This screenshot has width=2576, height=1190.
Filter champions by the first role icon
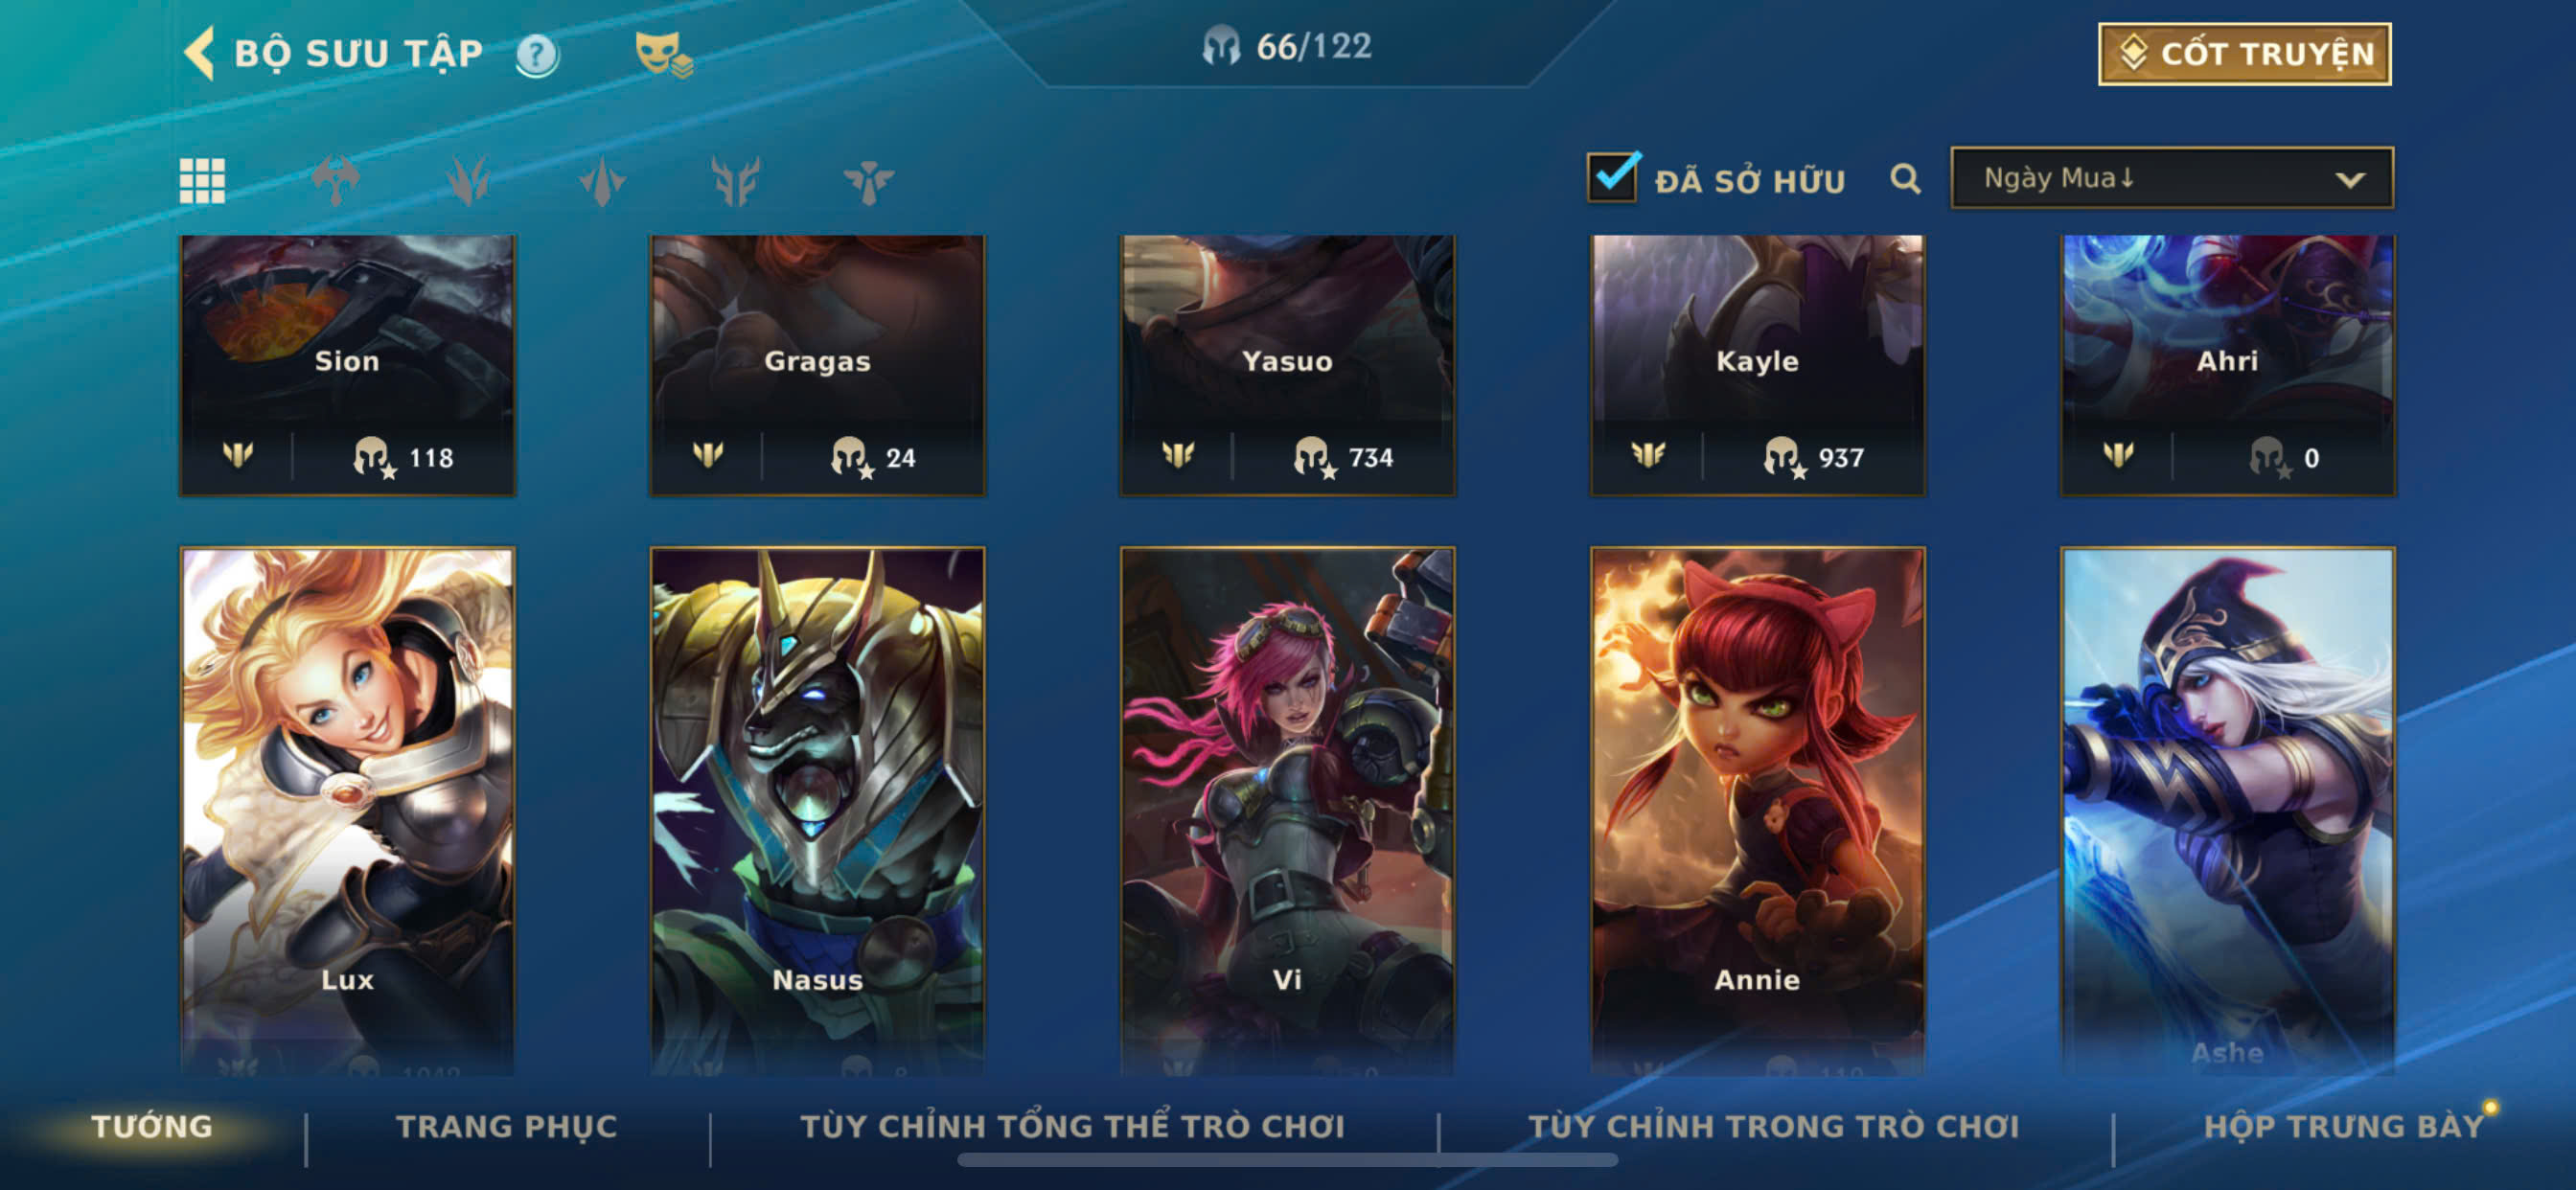tap(335, 181)
